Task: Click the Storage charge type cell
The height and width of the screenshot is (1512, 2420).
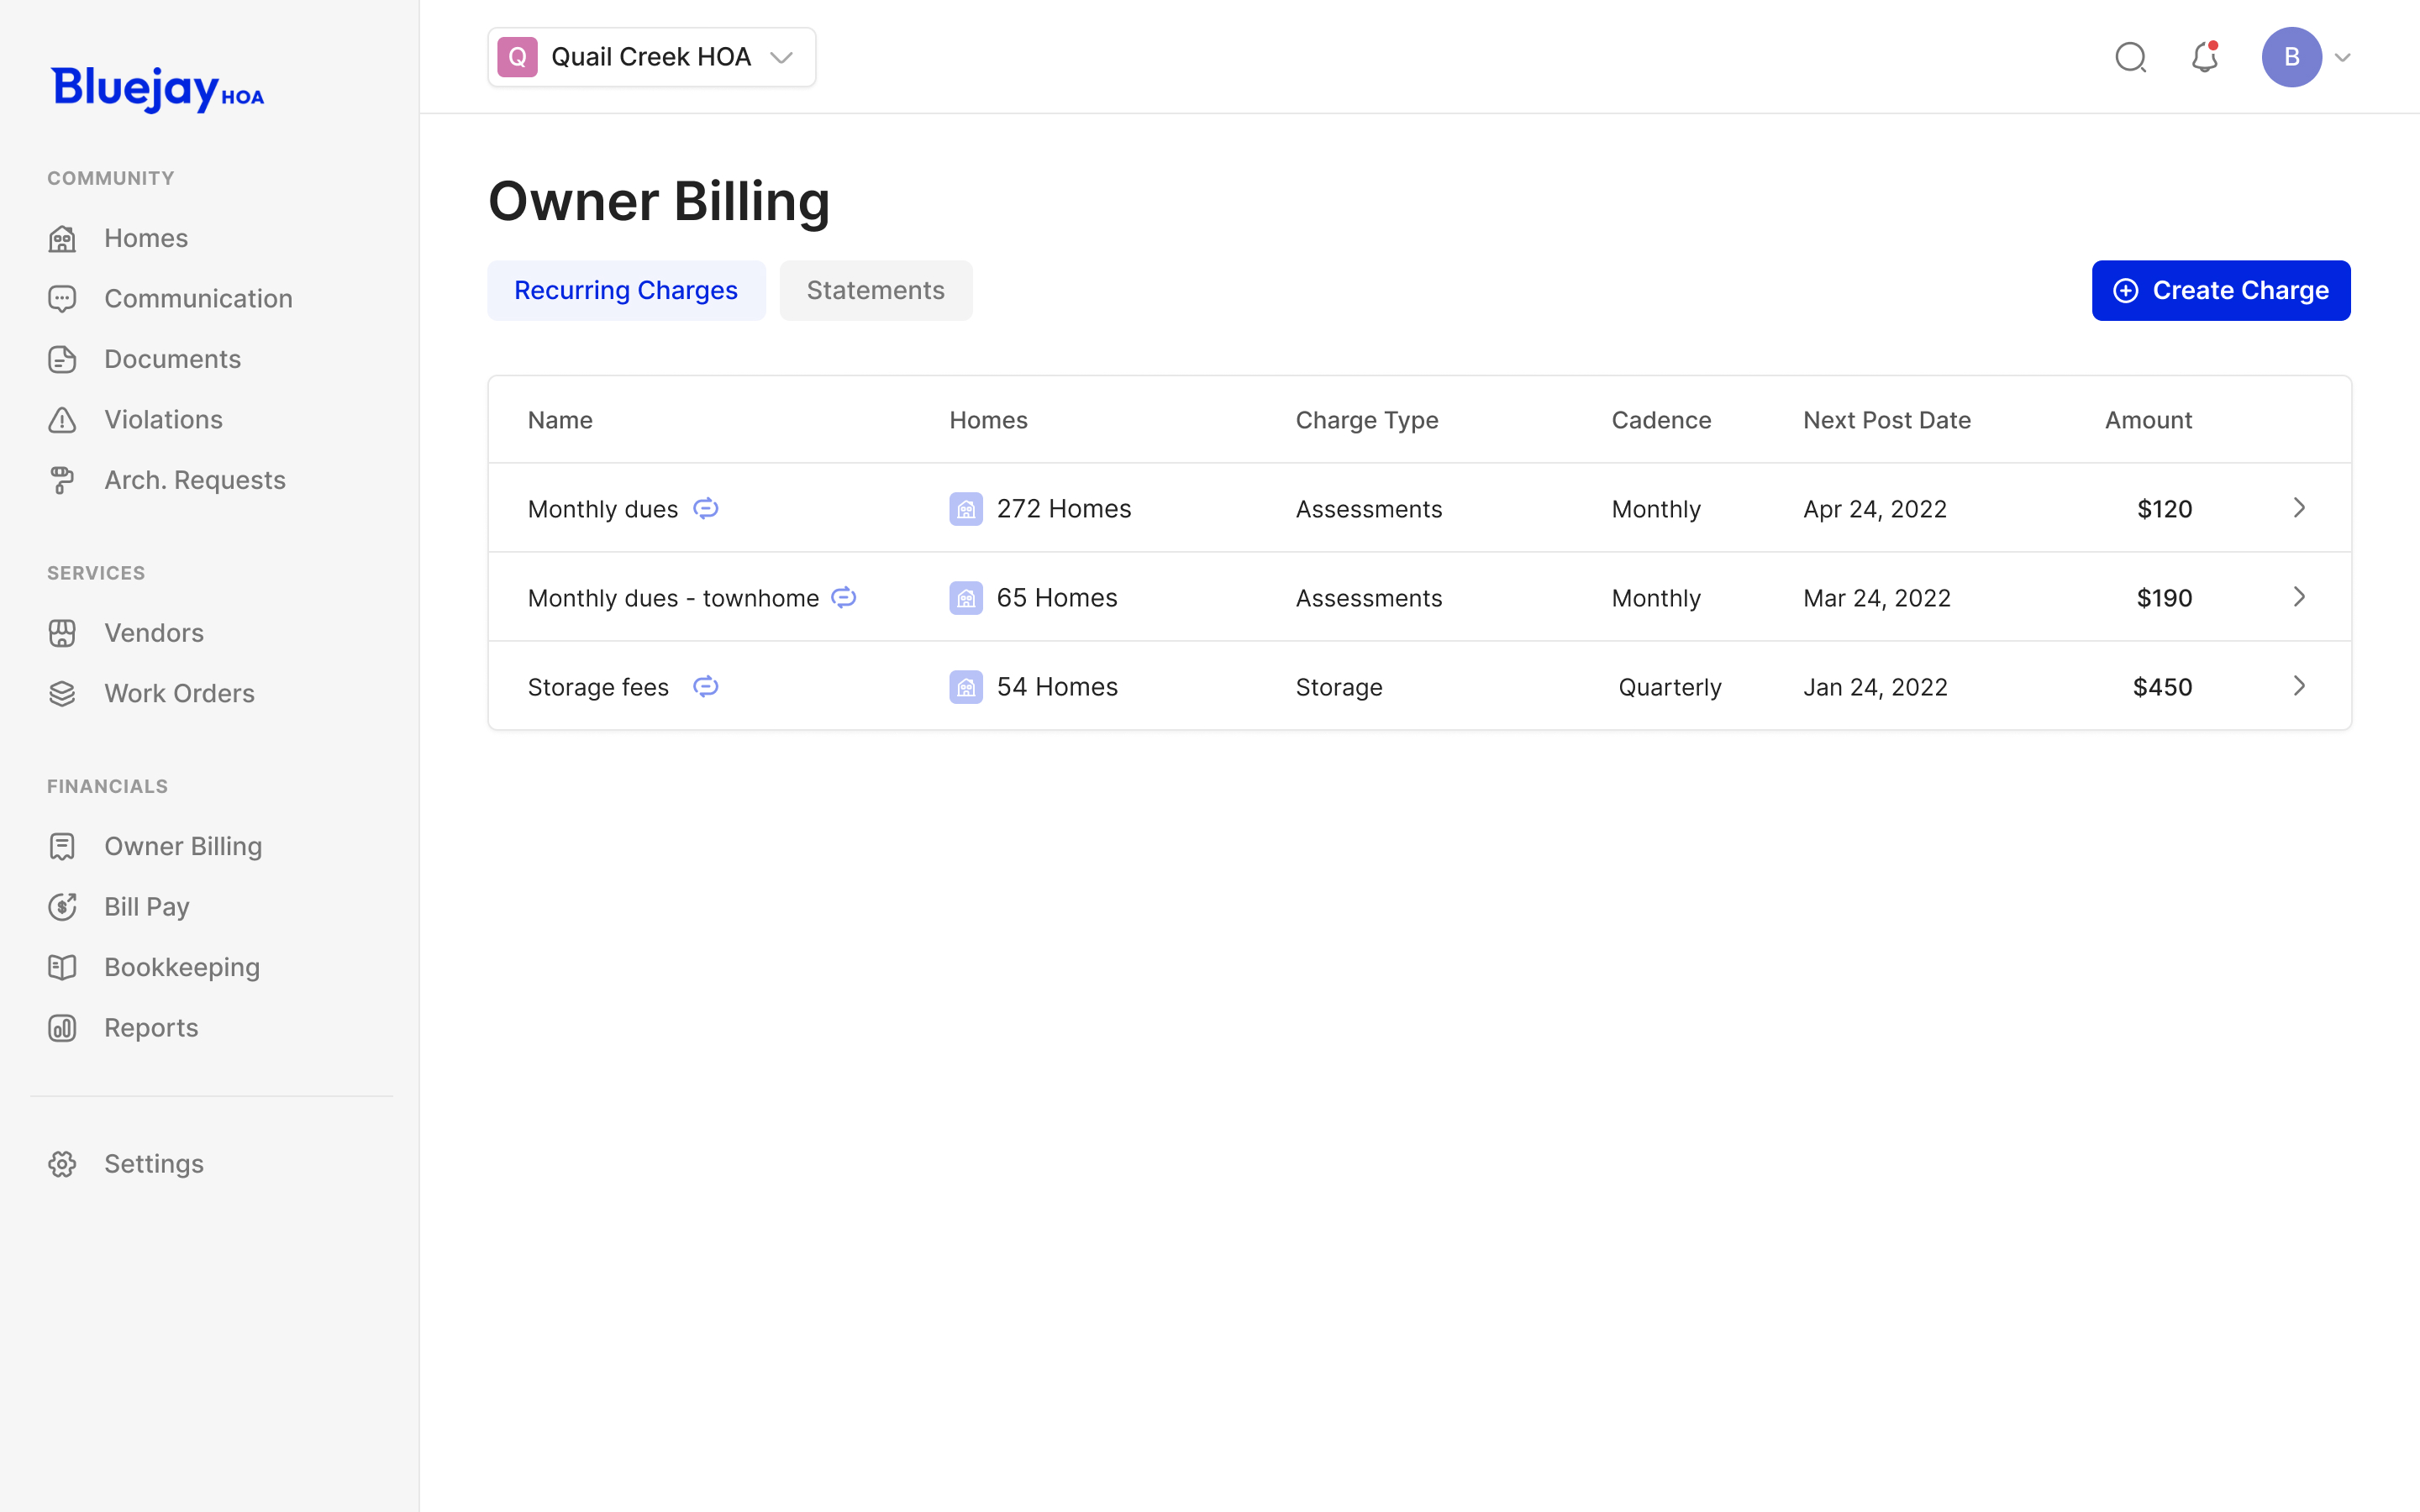Action: click(x=1339, y=688)
